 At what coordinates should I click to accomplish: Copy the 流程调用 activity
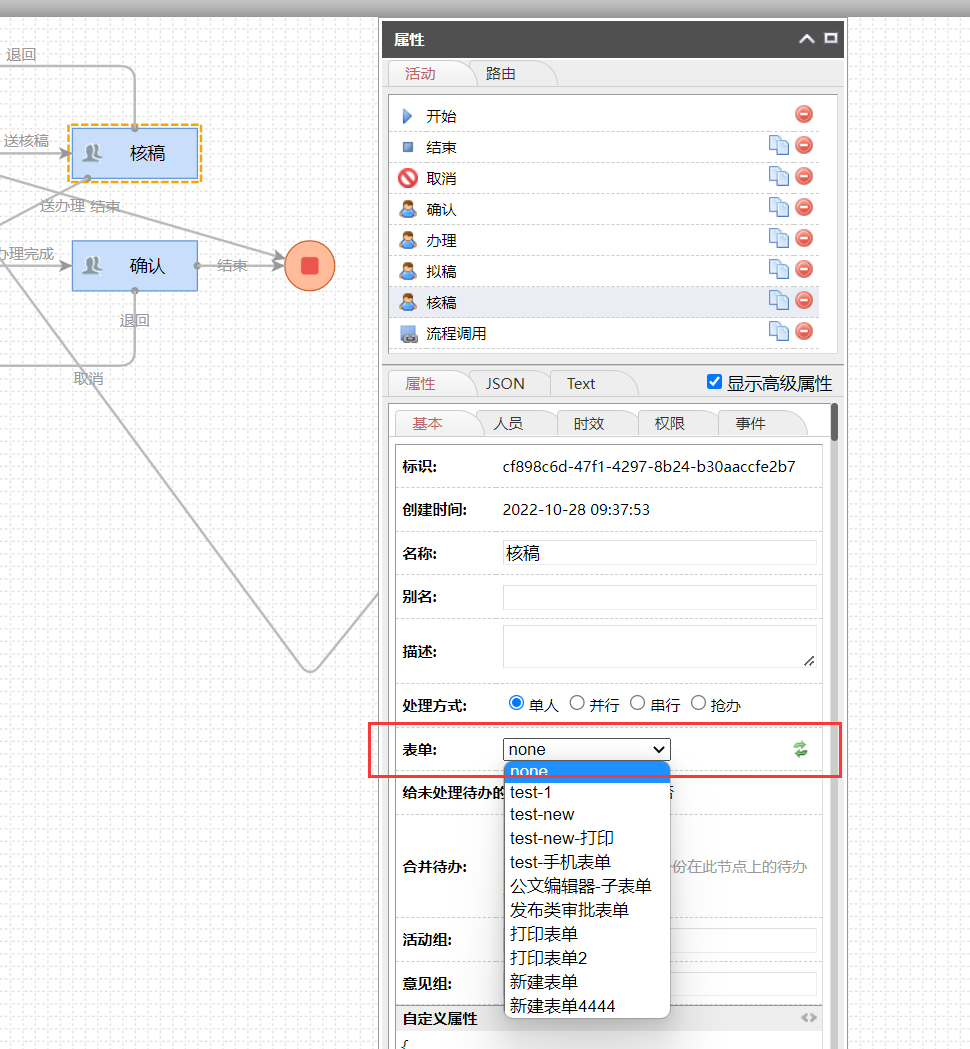(x=778, y=331)
